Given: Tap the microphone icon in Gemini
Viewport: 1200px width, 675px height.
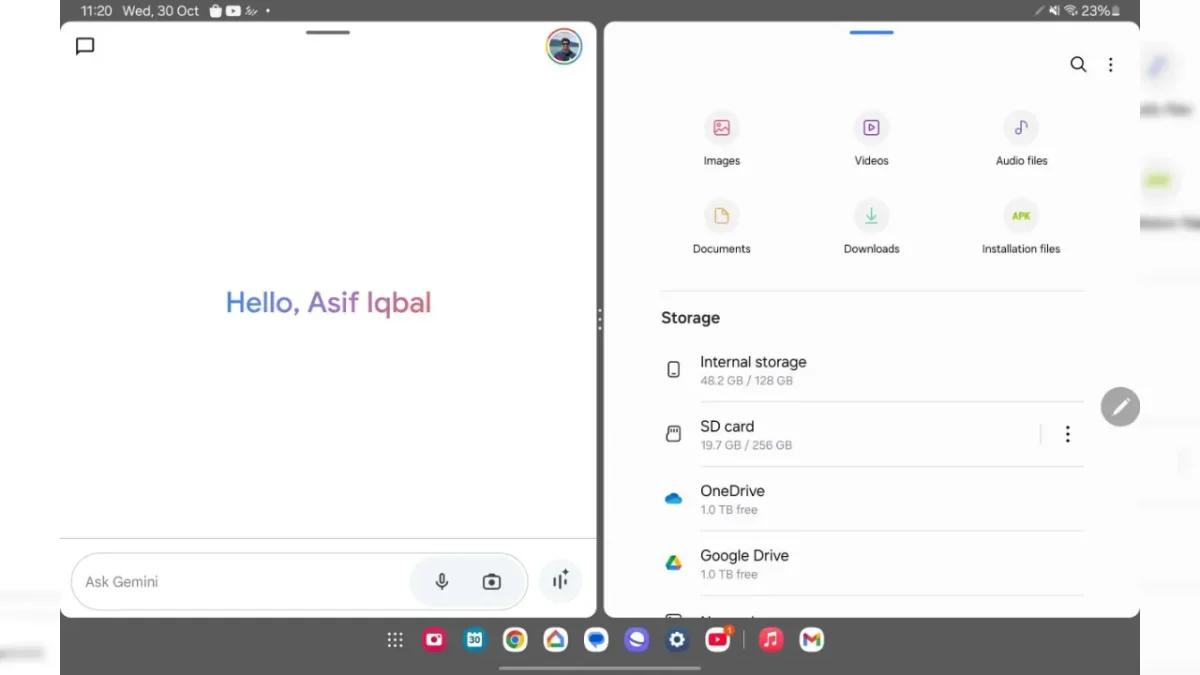Looking at the screenshot, I should (441, 582).
